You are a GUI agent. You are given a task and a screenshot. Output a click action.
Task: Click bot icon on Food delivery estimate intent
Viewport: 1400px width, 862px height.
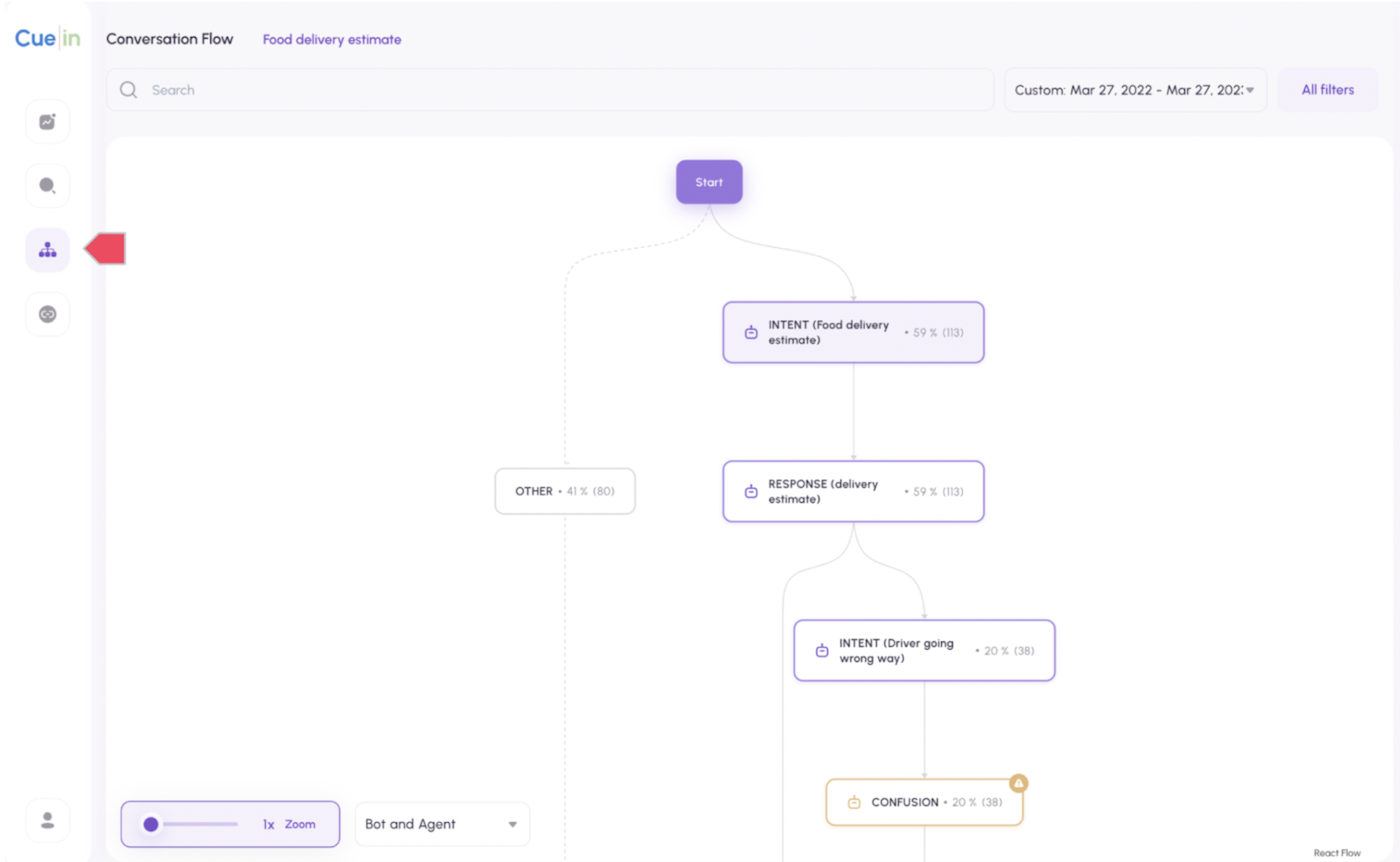[x=751, y=332]
